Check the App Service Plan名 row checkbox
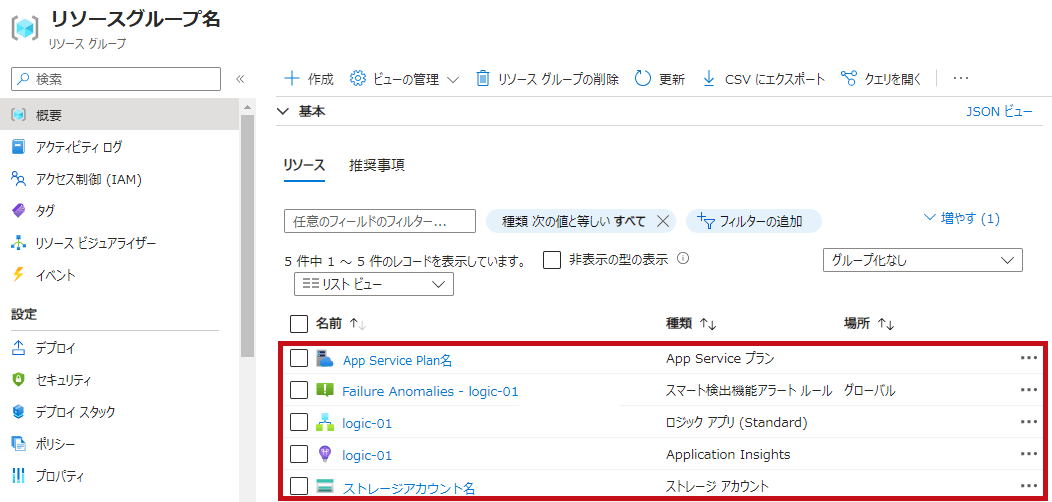1052x502 pixels. 299,358
